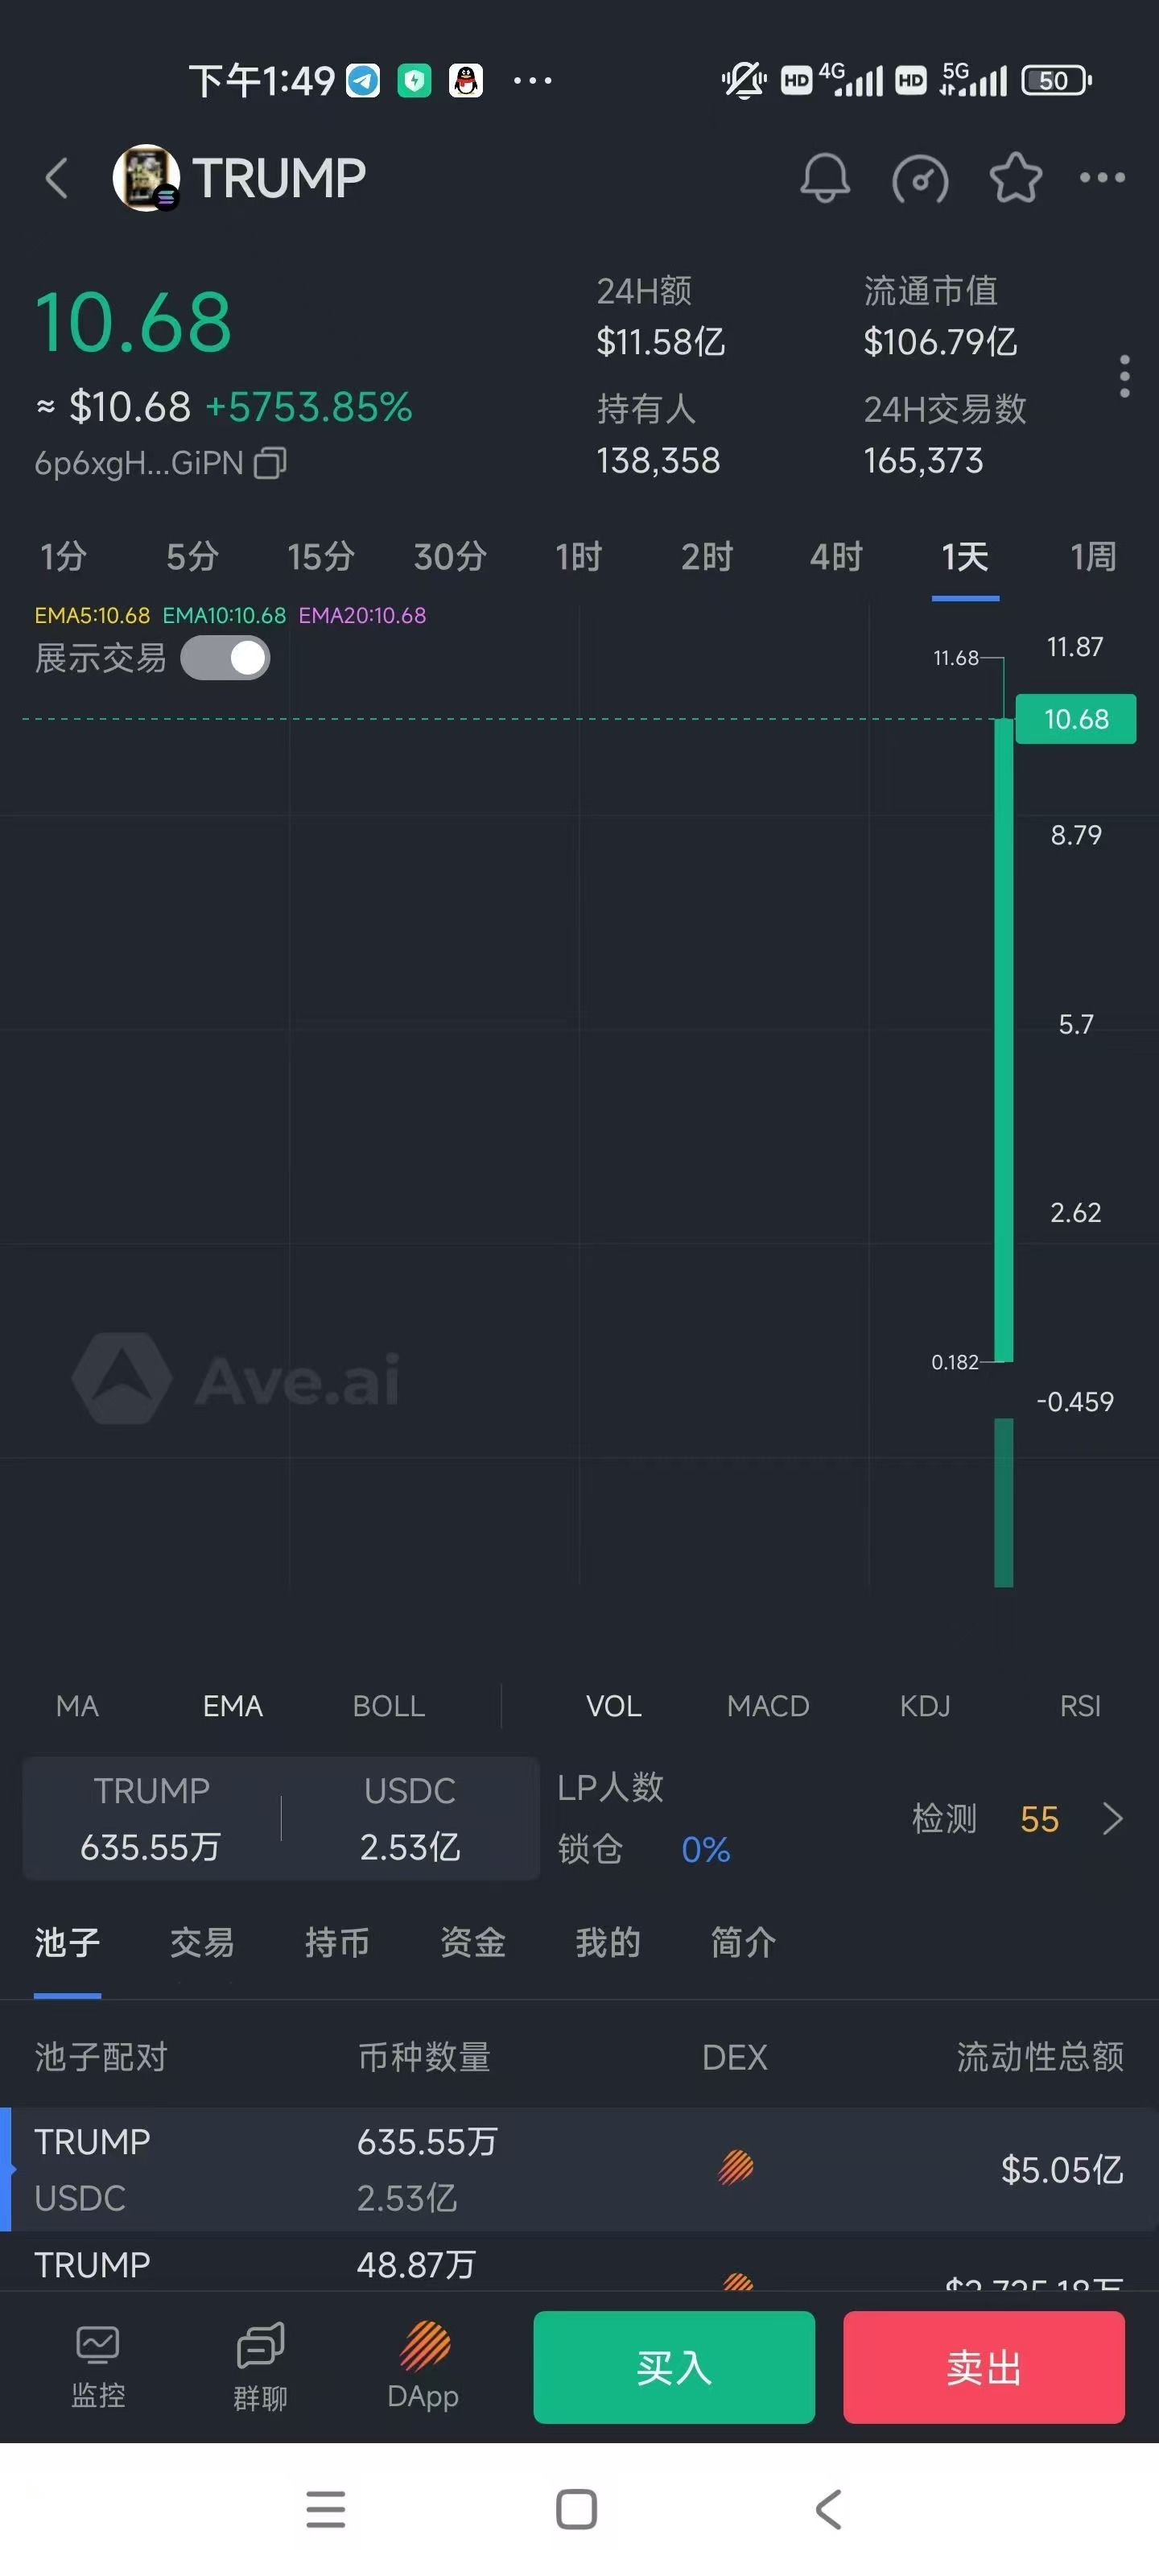The image size is (1159, 2576).
Task: Switch to the 持币 tab
Action: [337, 1942]
